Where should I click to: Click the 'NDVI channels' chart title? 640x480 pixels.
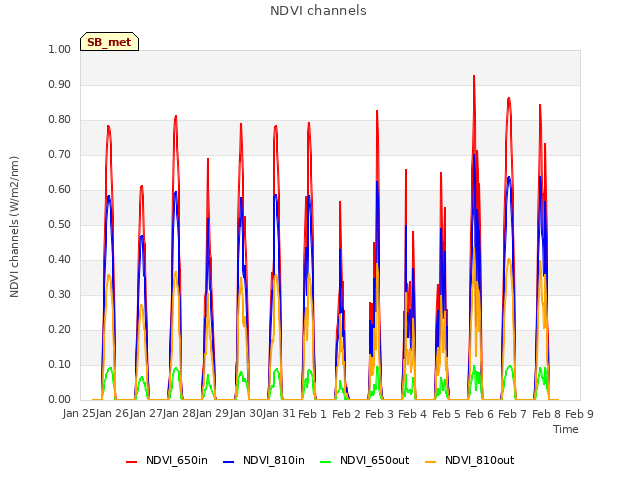coord(318,11)
